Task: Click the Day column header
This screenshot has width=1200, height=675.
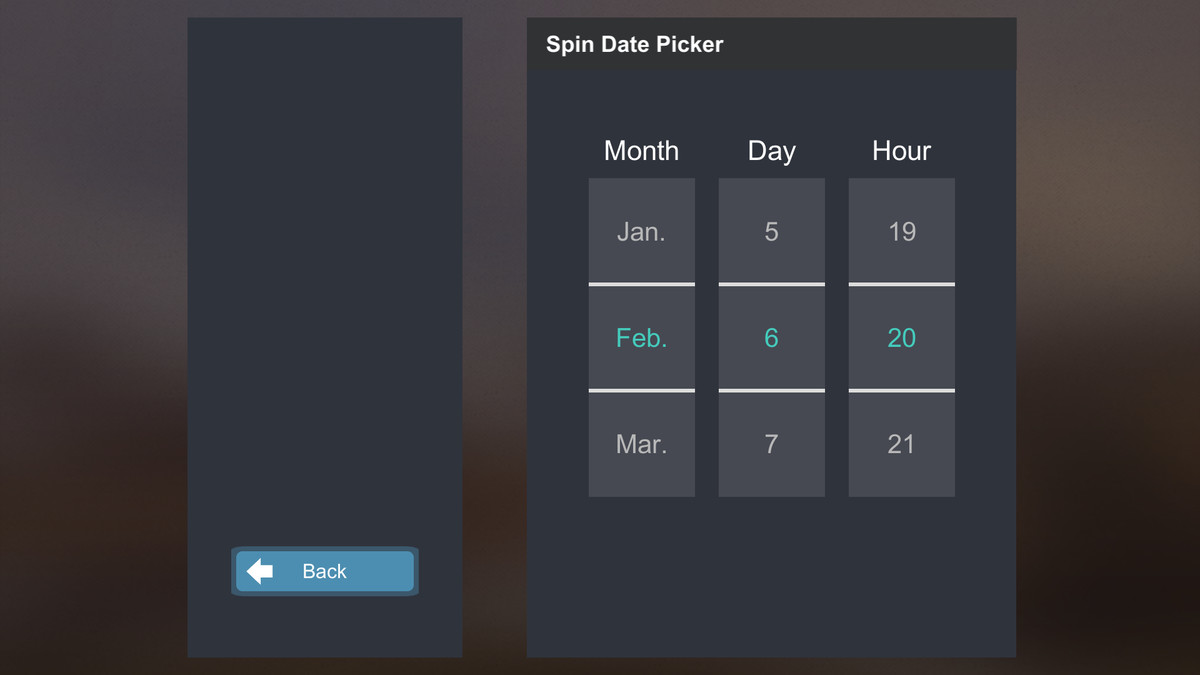Action: [x=771, y=151]
